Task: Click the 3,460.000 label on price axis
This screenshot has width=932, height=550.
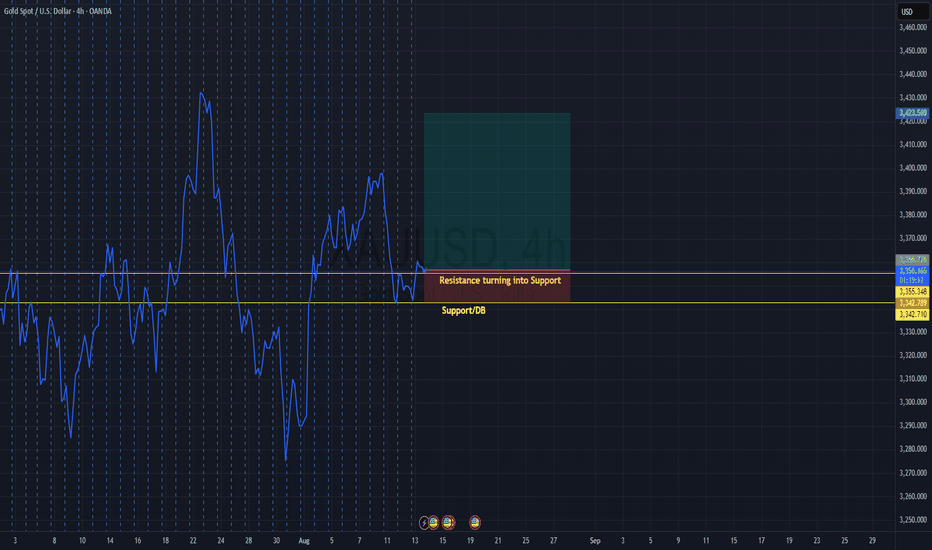Action: click(913, 27)
